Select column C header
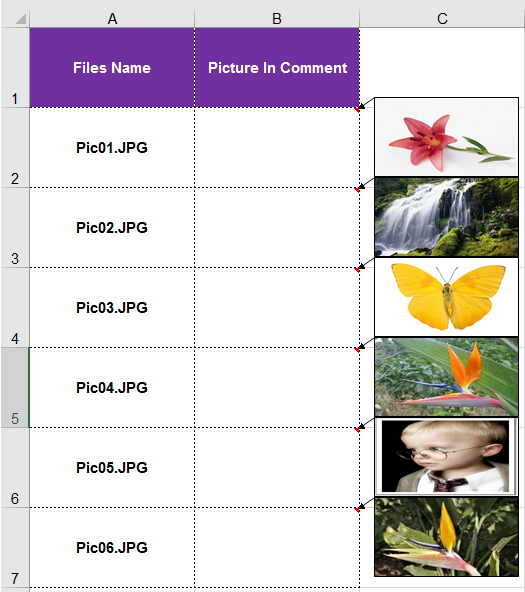525x592 pixels. click(x=442, y=18)
